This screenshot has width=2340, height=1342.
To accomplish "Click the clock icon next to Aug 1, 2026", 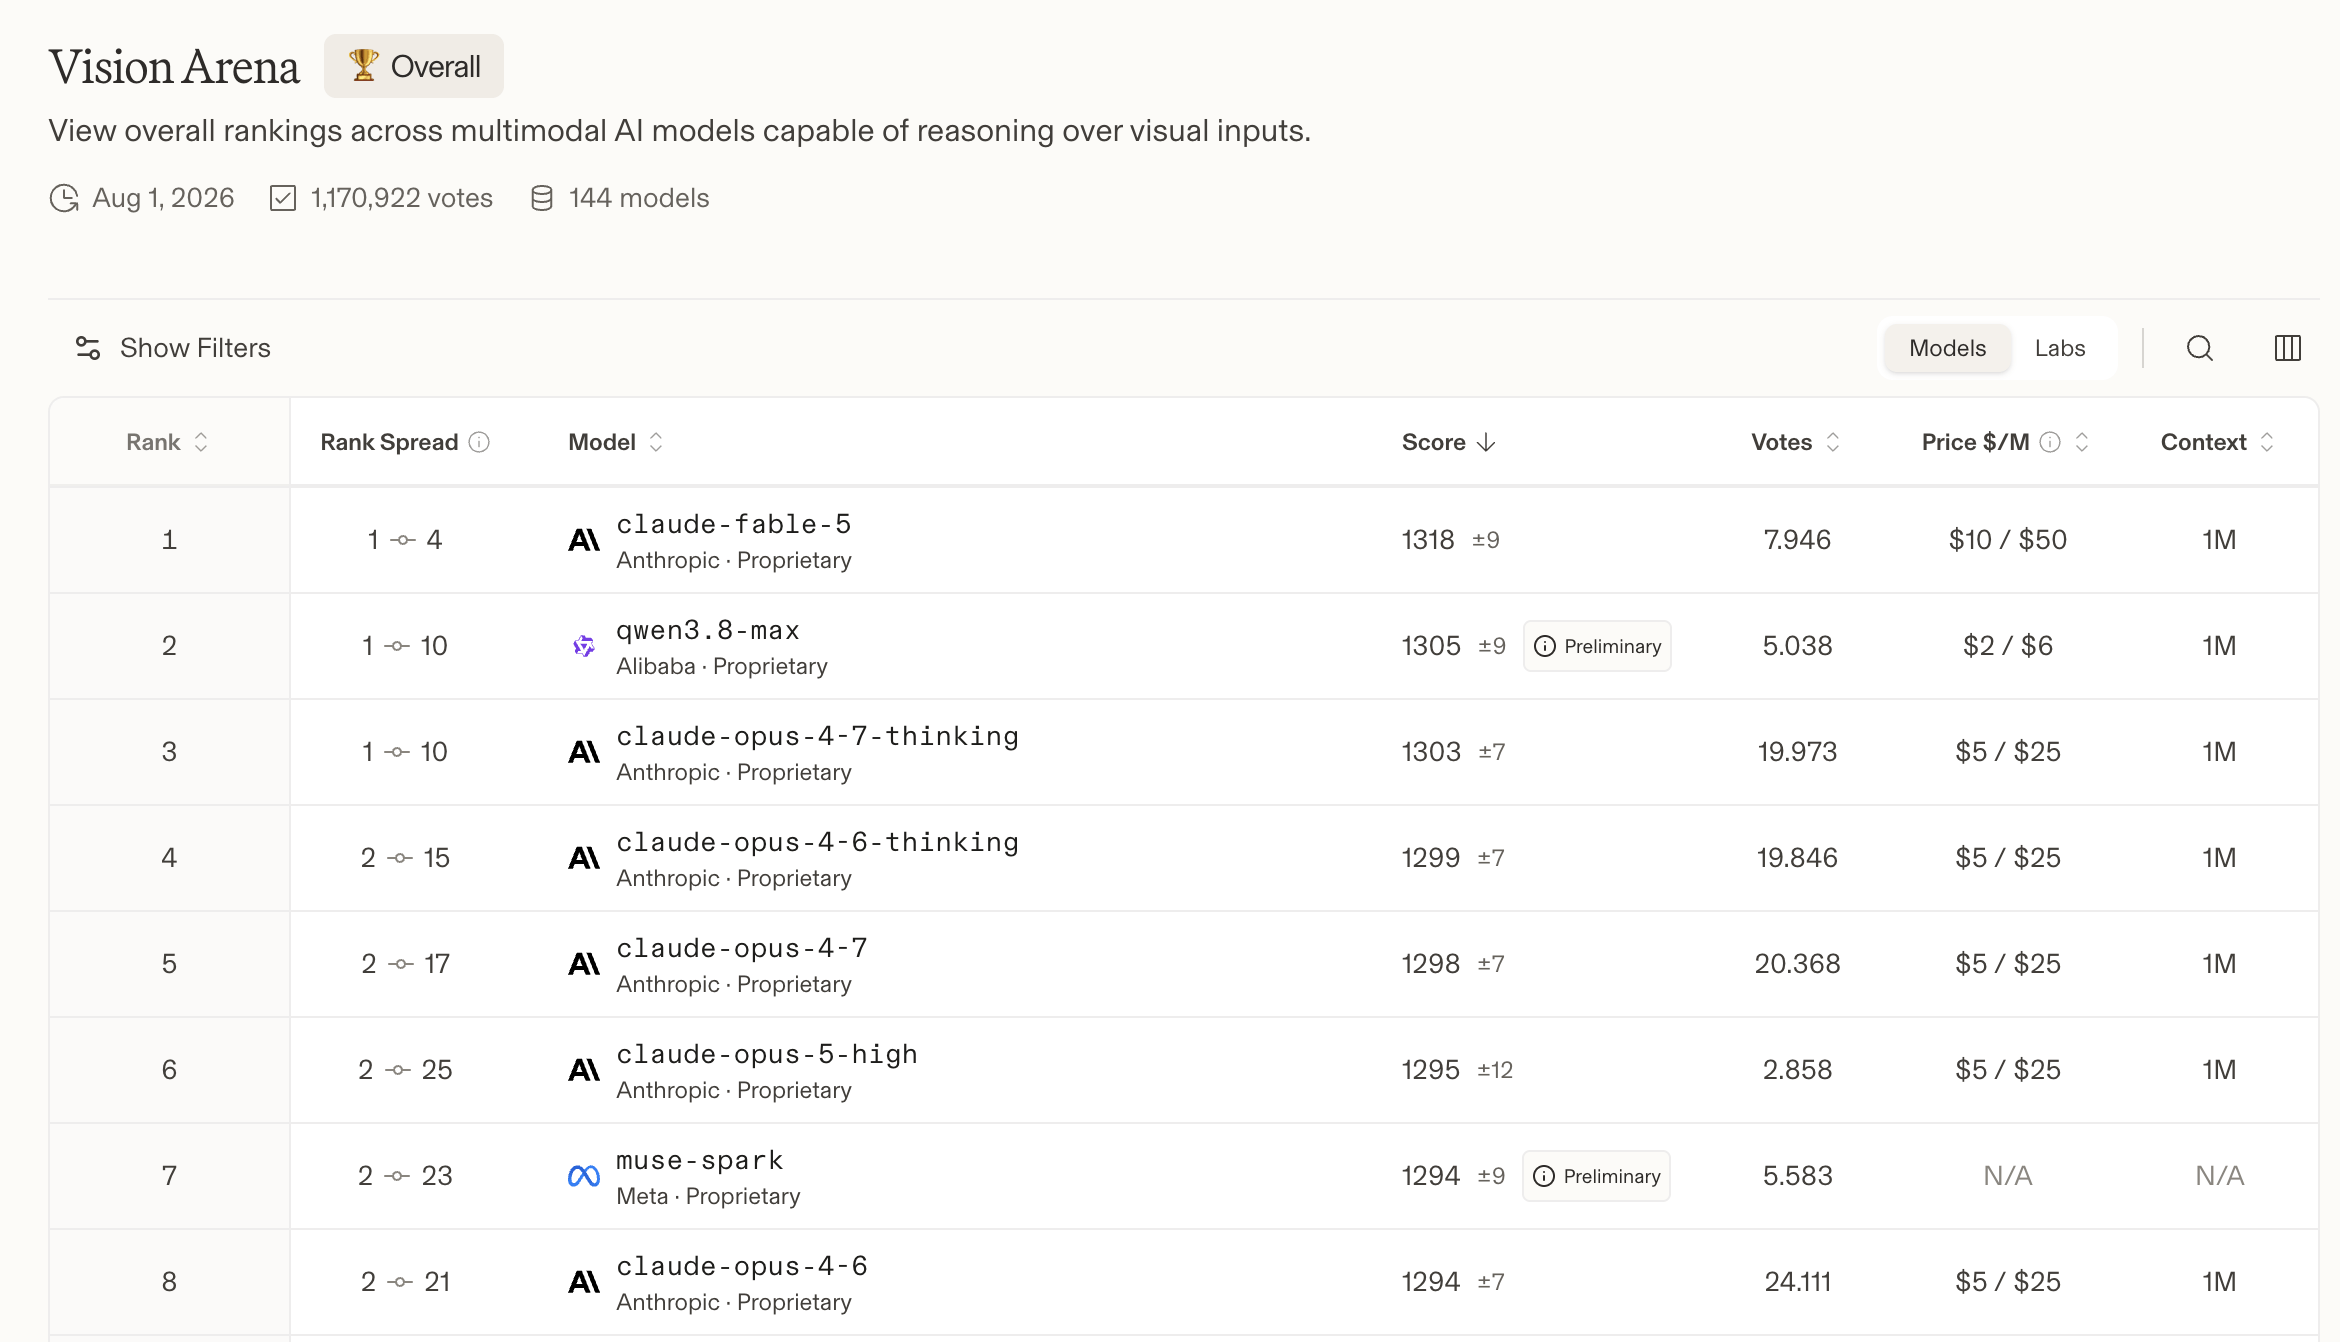I will (64, 198).
